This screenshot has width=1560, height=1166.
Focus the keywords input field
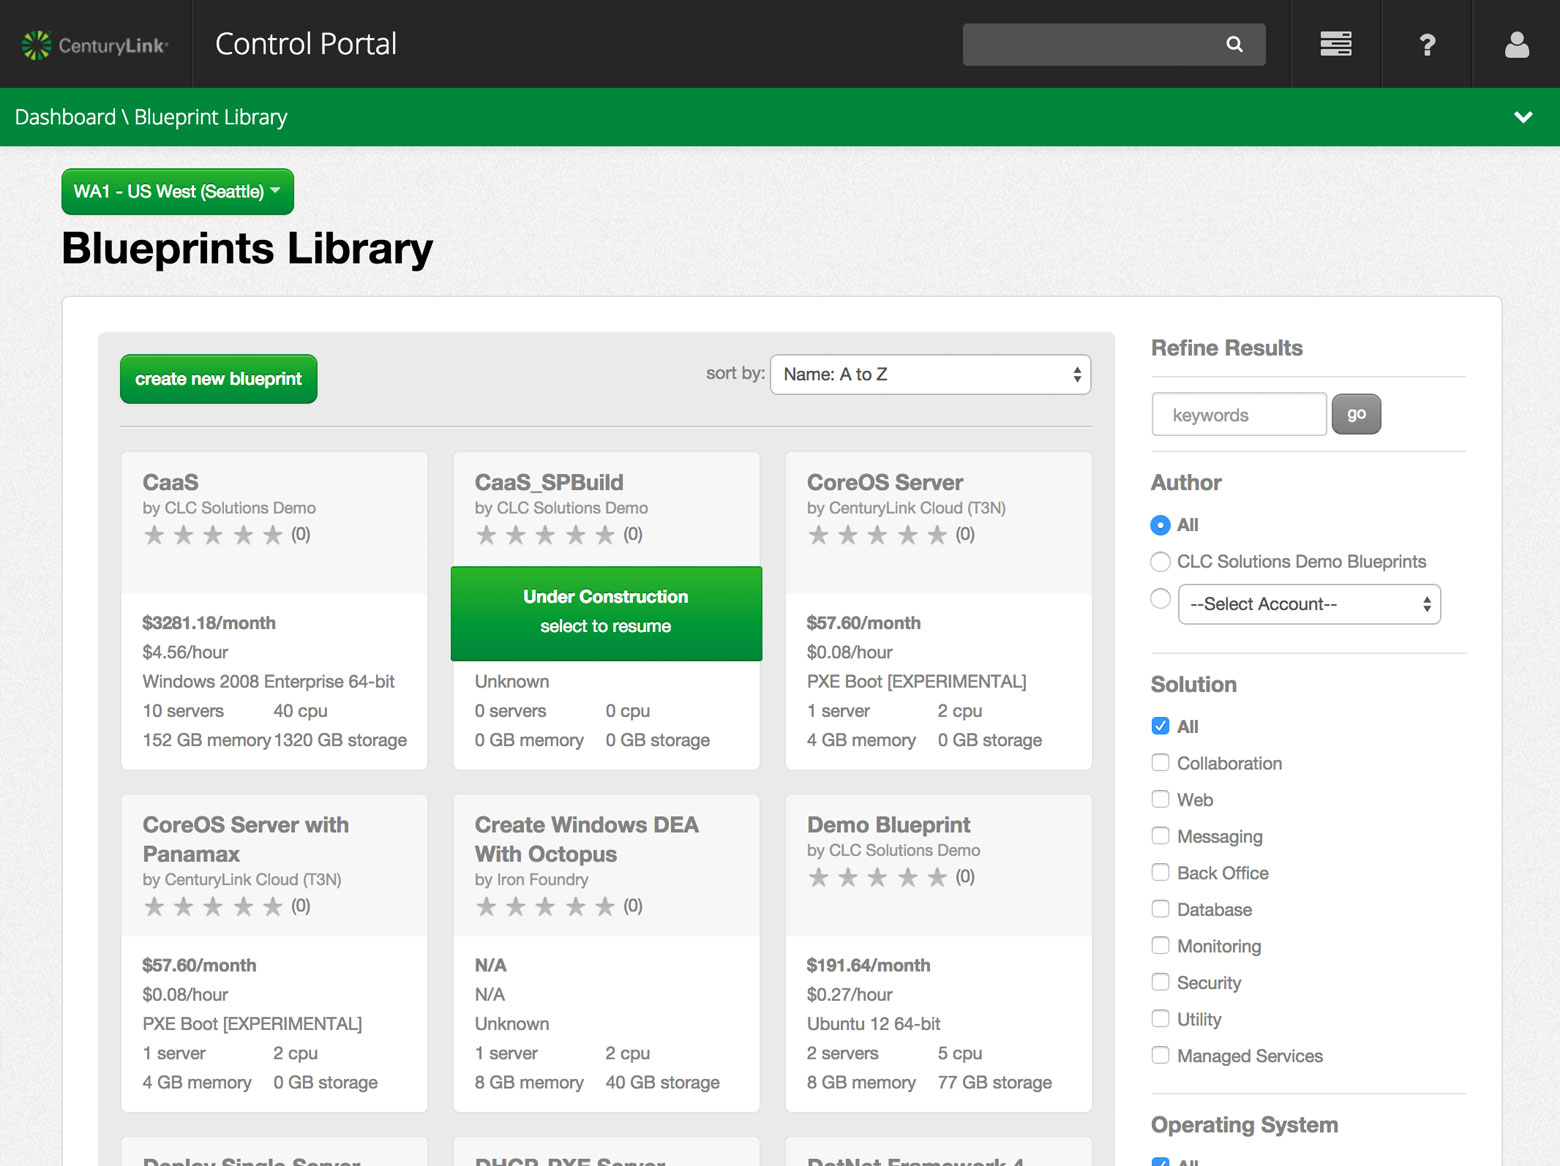[x=1239, y=414]
